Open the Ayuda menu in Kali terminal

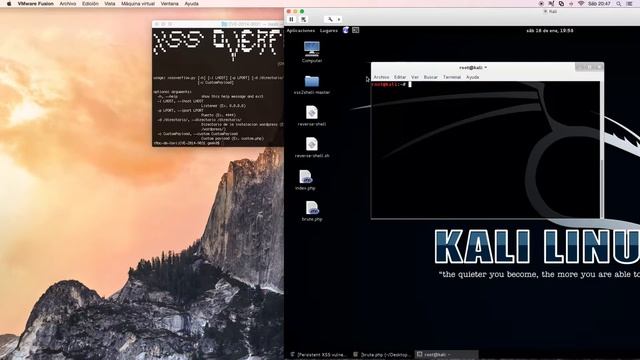pyautogui.click(x=473, y=77)
